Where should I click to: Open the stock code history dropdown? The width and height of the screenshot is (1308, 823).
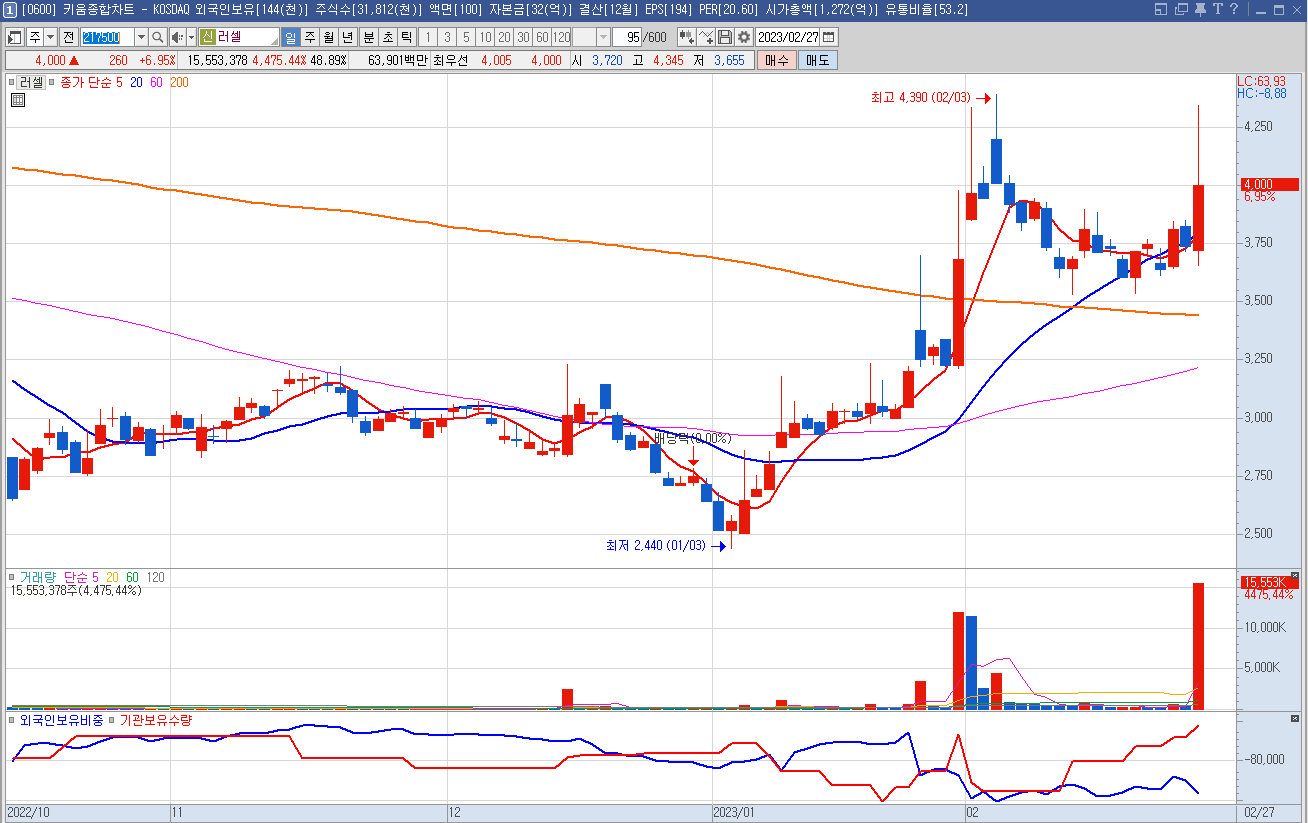[140, 37]
